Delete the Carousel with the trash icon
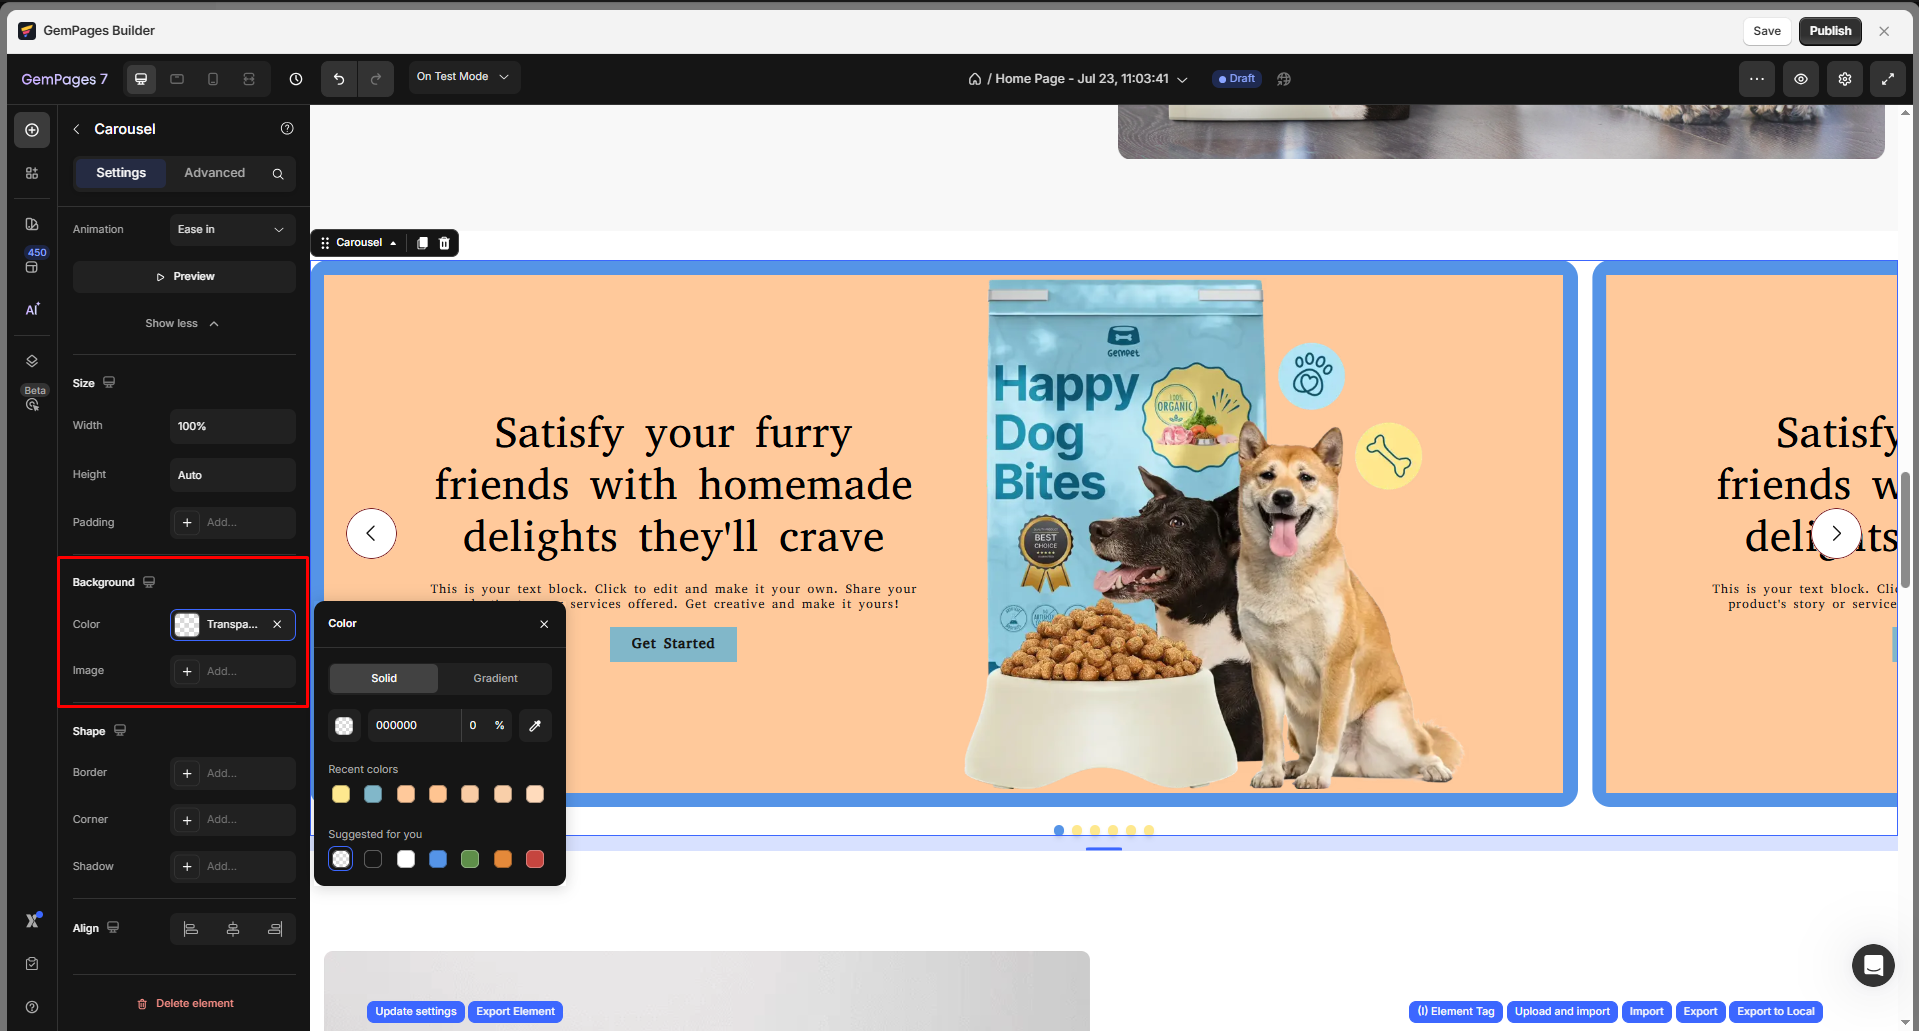The width and height of the screenshot is (1919, 1031). pos(445,243)
